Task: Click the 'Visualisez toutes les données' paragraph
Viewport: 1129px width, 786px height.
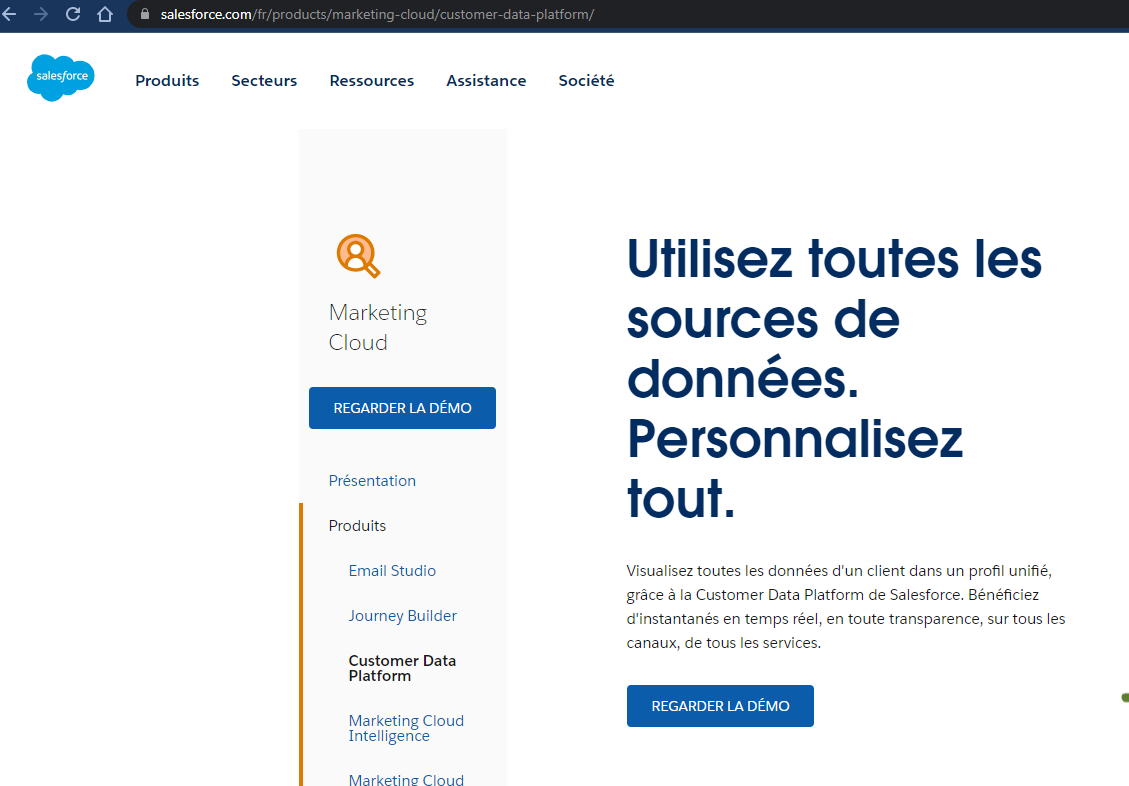Action: click(845, 607)
